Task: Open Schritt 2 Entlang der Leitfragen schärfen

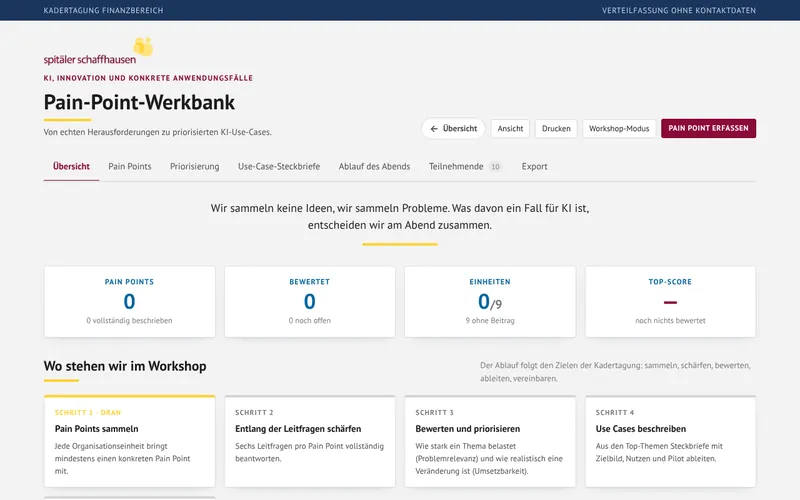Action: pyautogui.click(x=310, y=441)
